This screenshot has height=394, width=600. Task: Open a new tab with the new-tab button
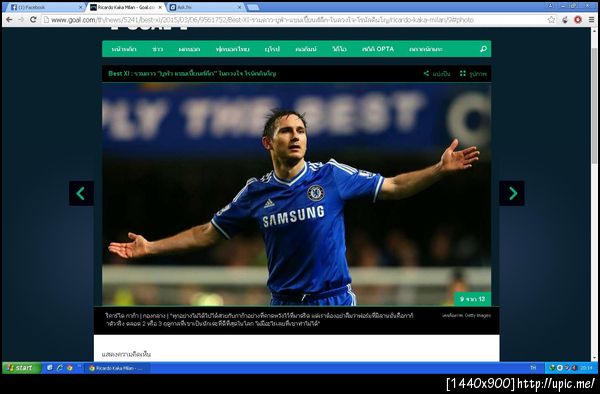coord(253,7)
